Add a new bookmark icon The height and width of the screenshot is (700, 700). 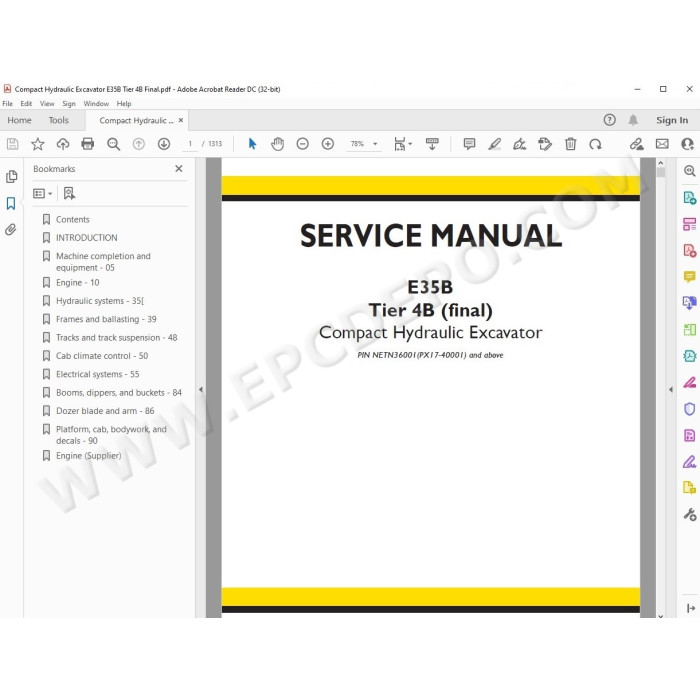[x=69, y=193]
